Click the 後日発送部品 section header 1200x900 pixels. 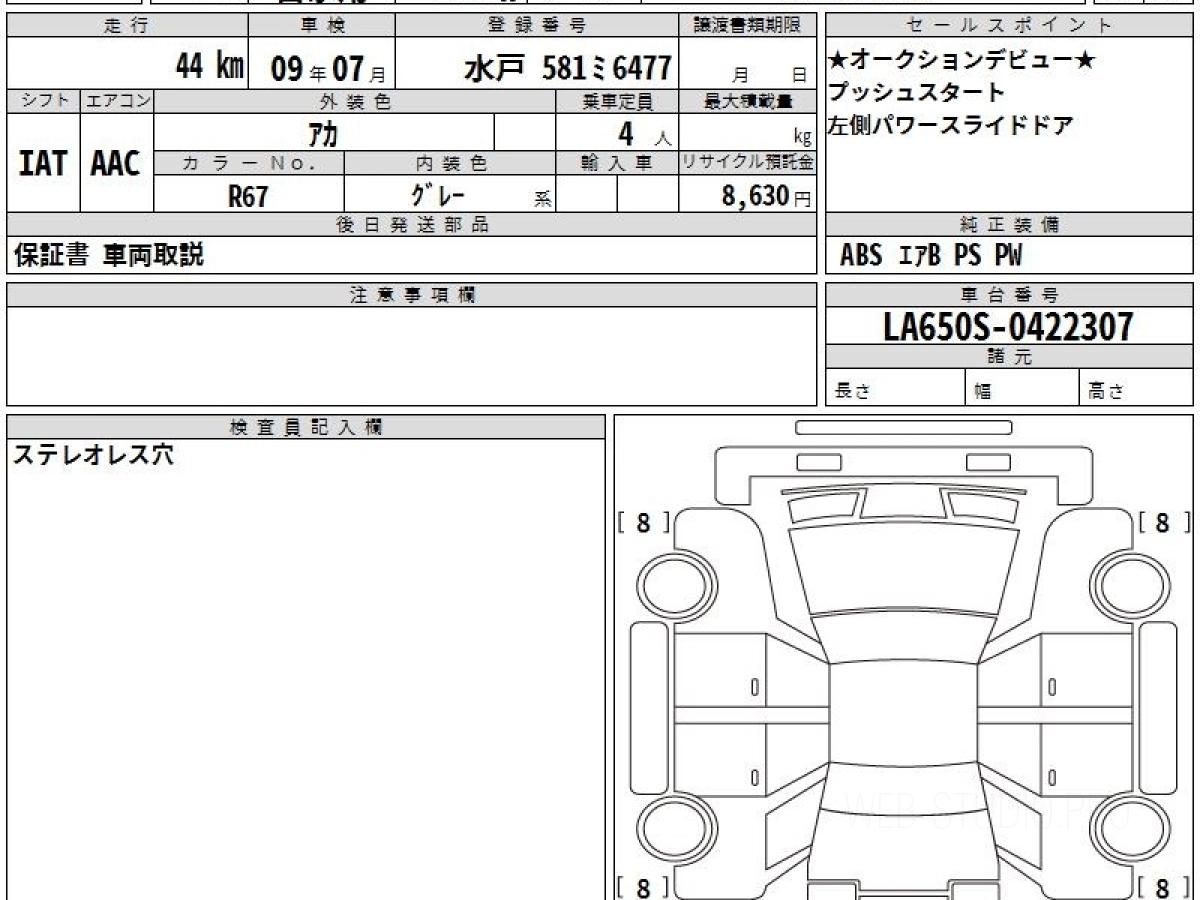[x=412, y=225]
